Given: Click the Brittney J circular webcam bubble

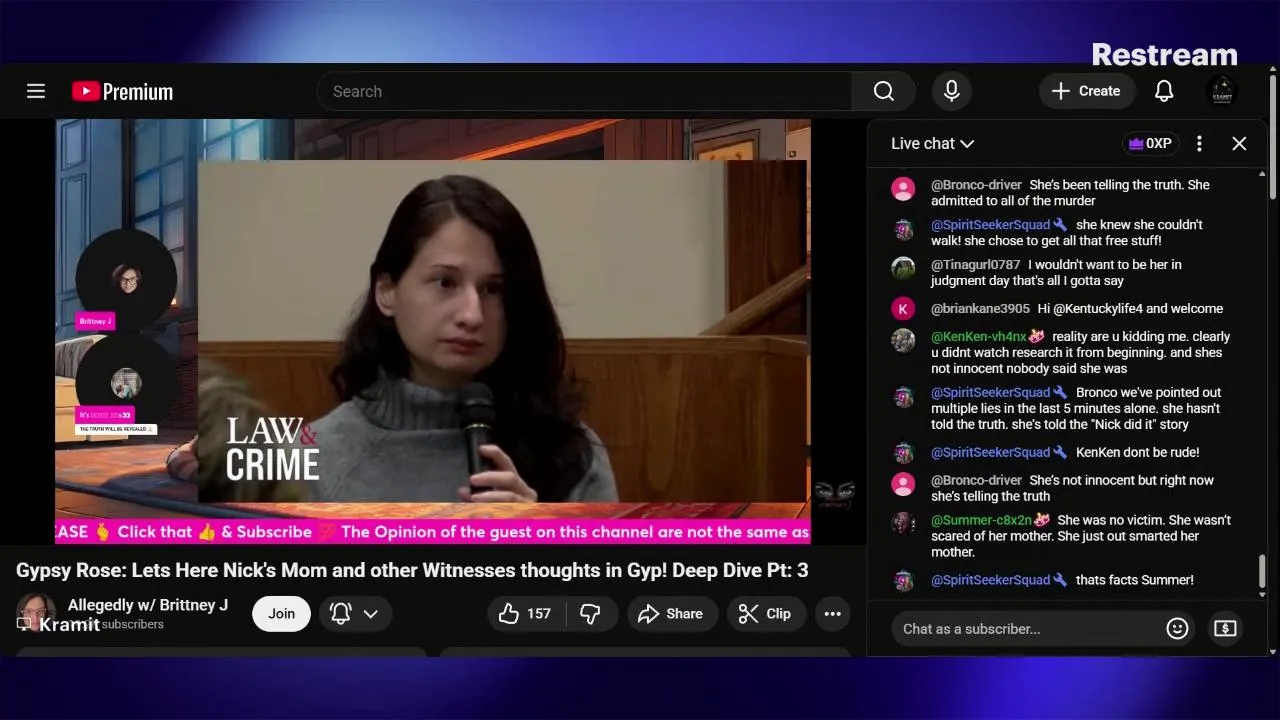Looking at the screenshot, I should tap(126, 279).
